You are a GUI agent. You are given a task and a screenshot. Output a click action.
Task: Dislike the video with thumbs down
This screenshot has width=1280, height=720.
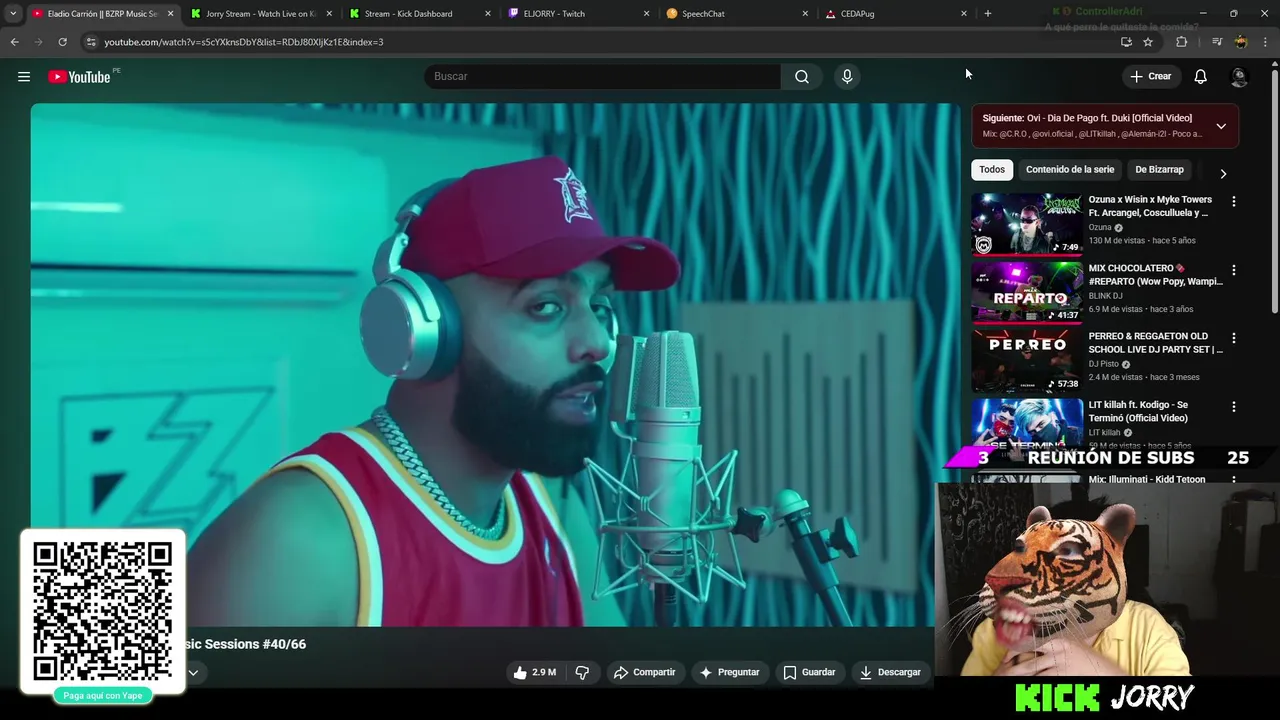point(582,672)
